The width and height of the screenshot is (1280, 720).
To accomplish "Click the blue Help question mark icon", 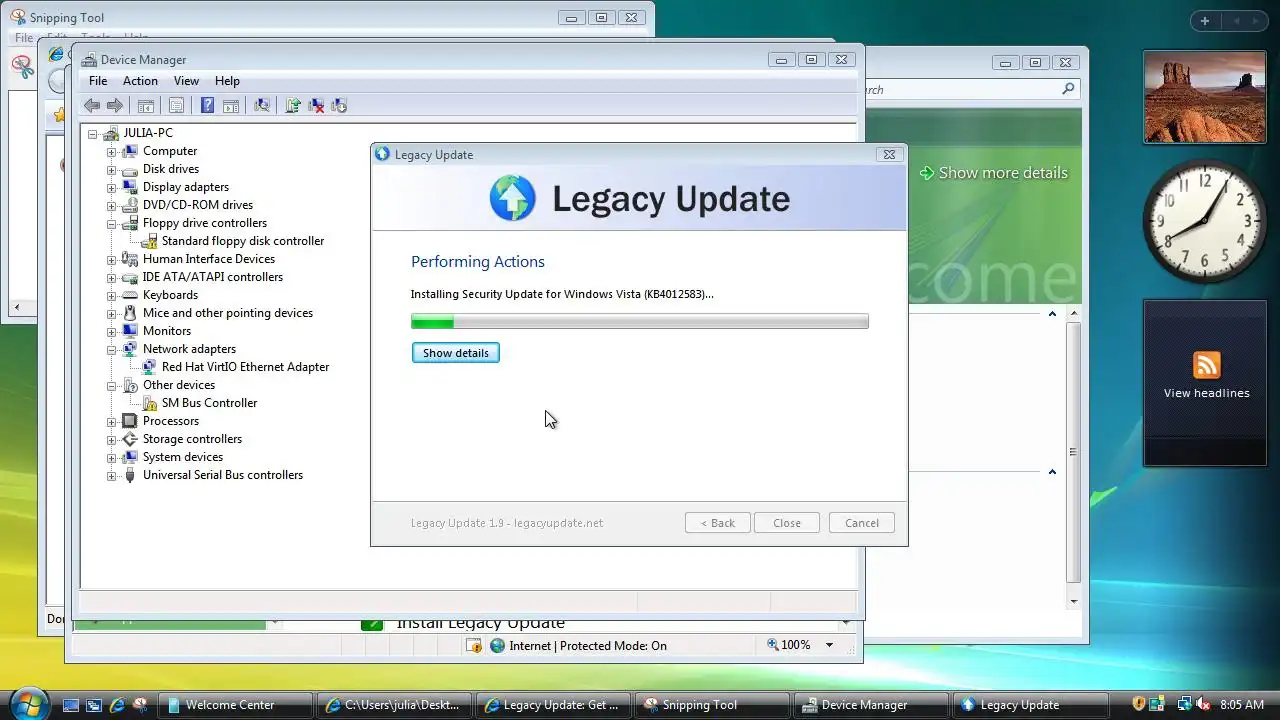I will pos(207,105).
